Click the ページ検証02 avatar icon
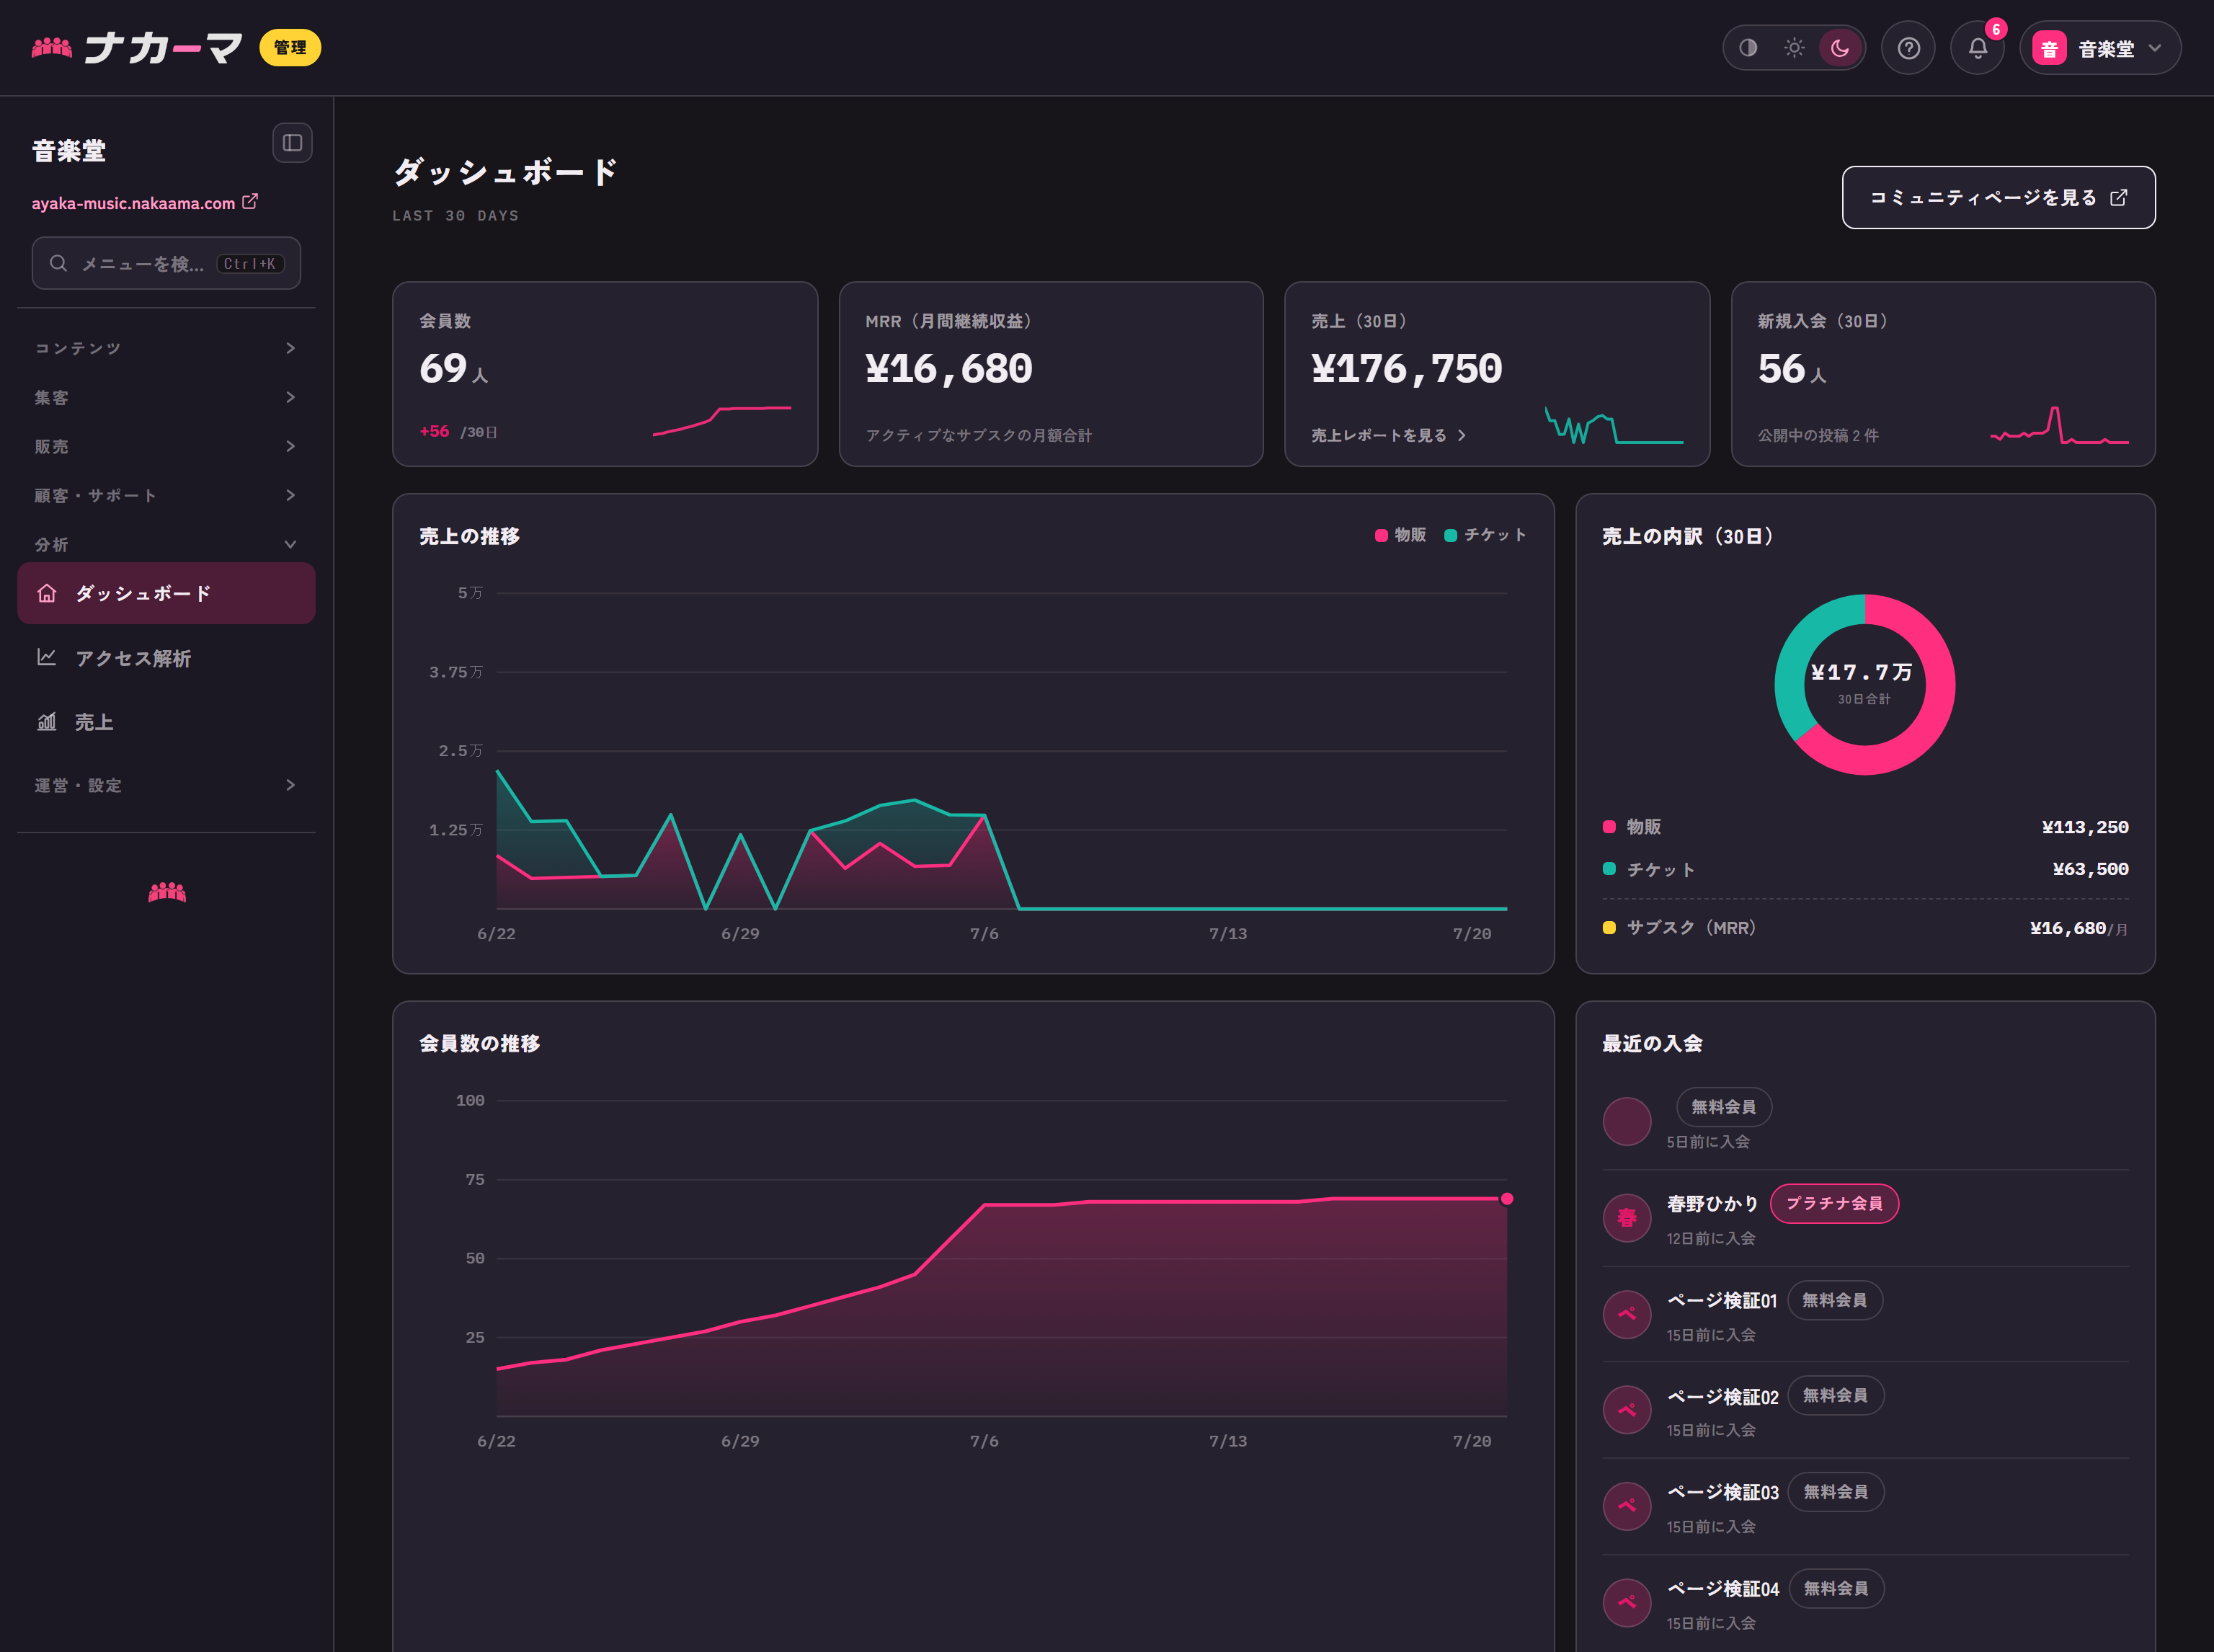Image resolution: width=2214 pixels, height=1652 pixels. [1627, 1410]
